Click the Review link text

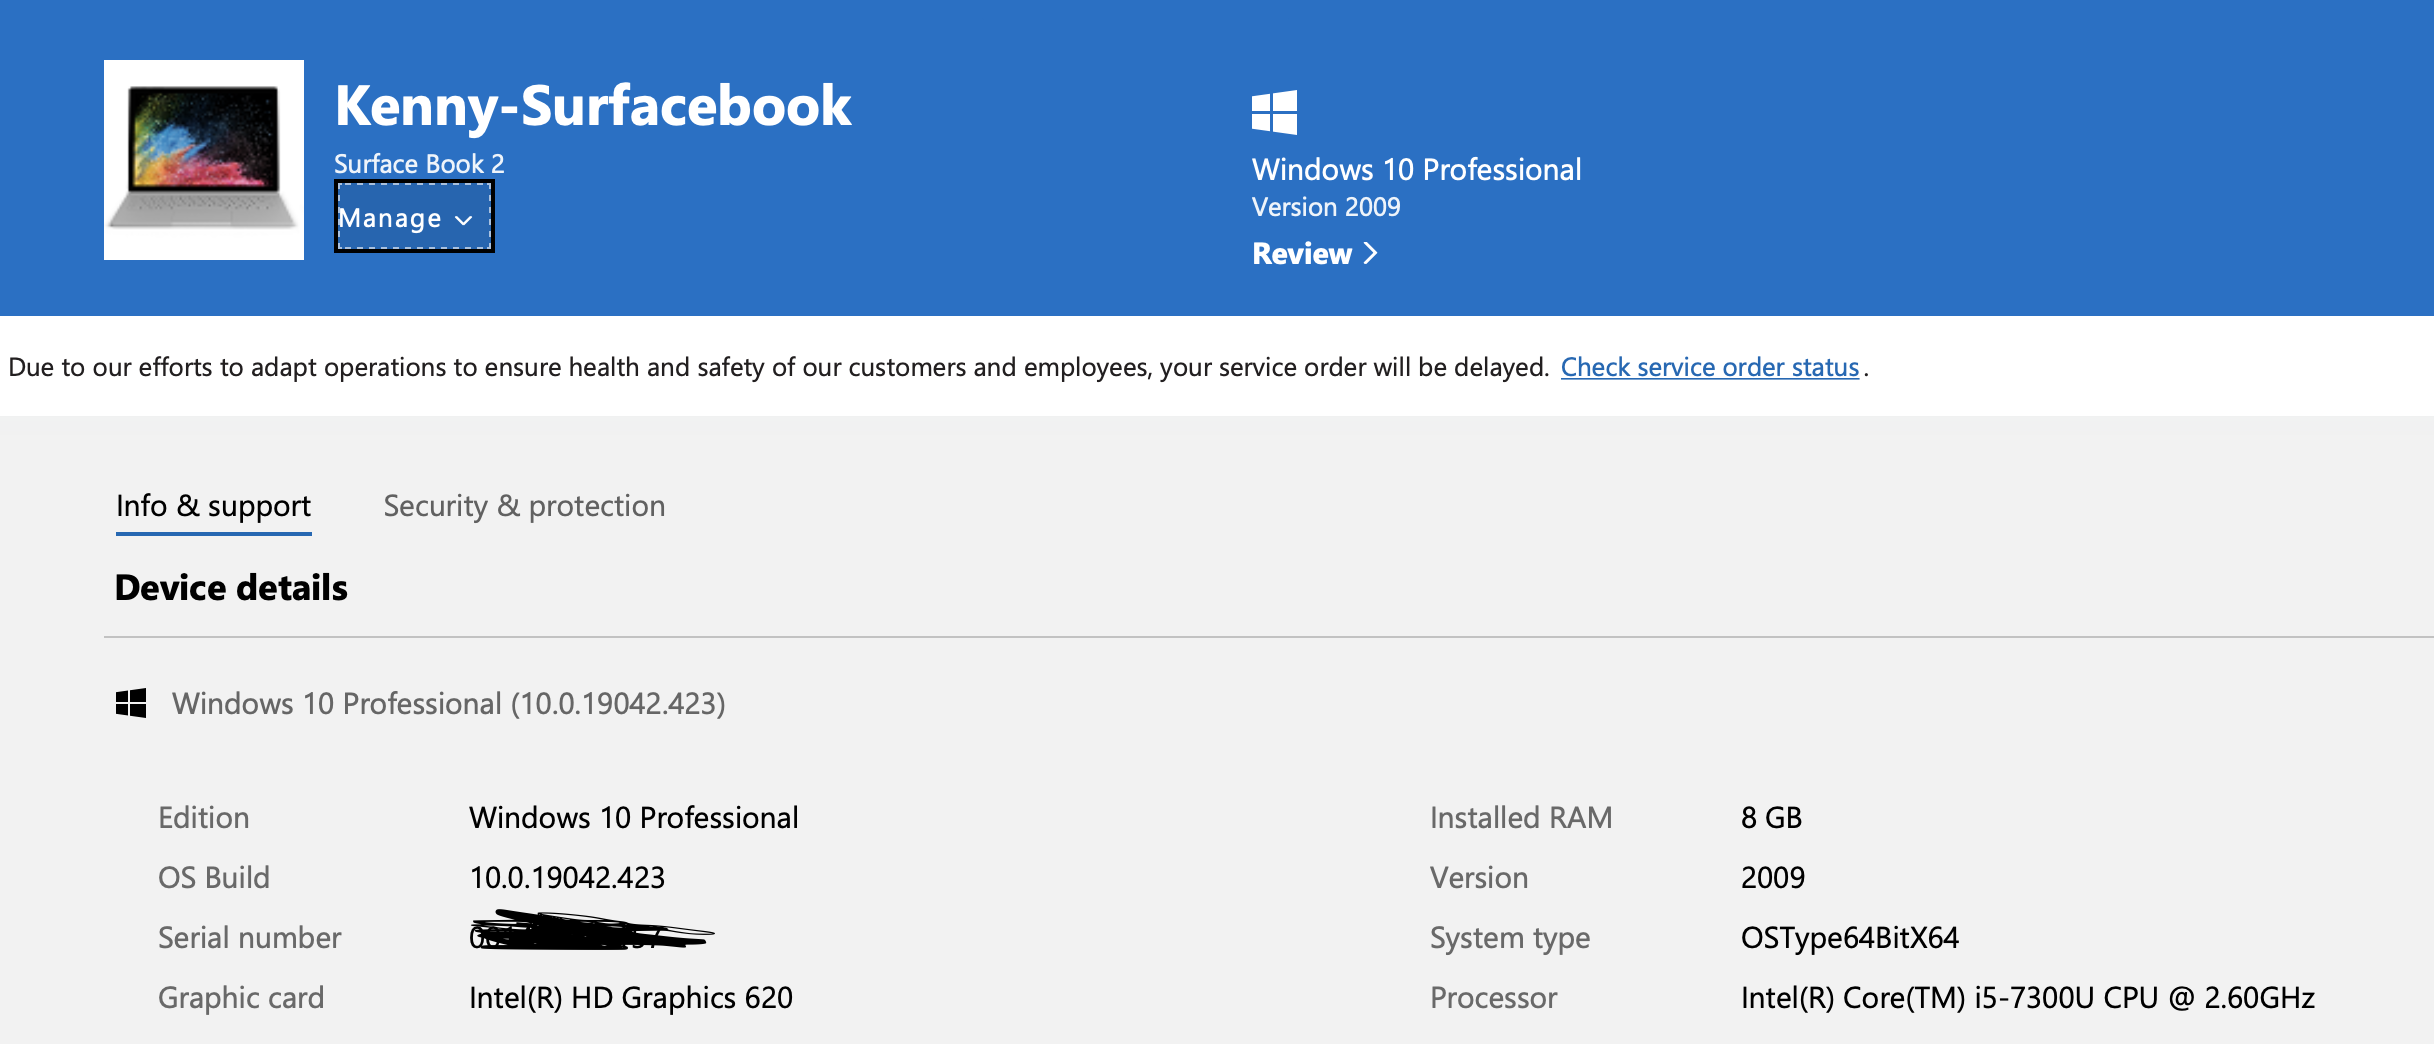(1301, 254)
